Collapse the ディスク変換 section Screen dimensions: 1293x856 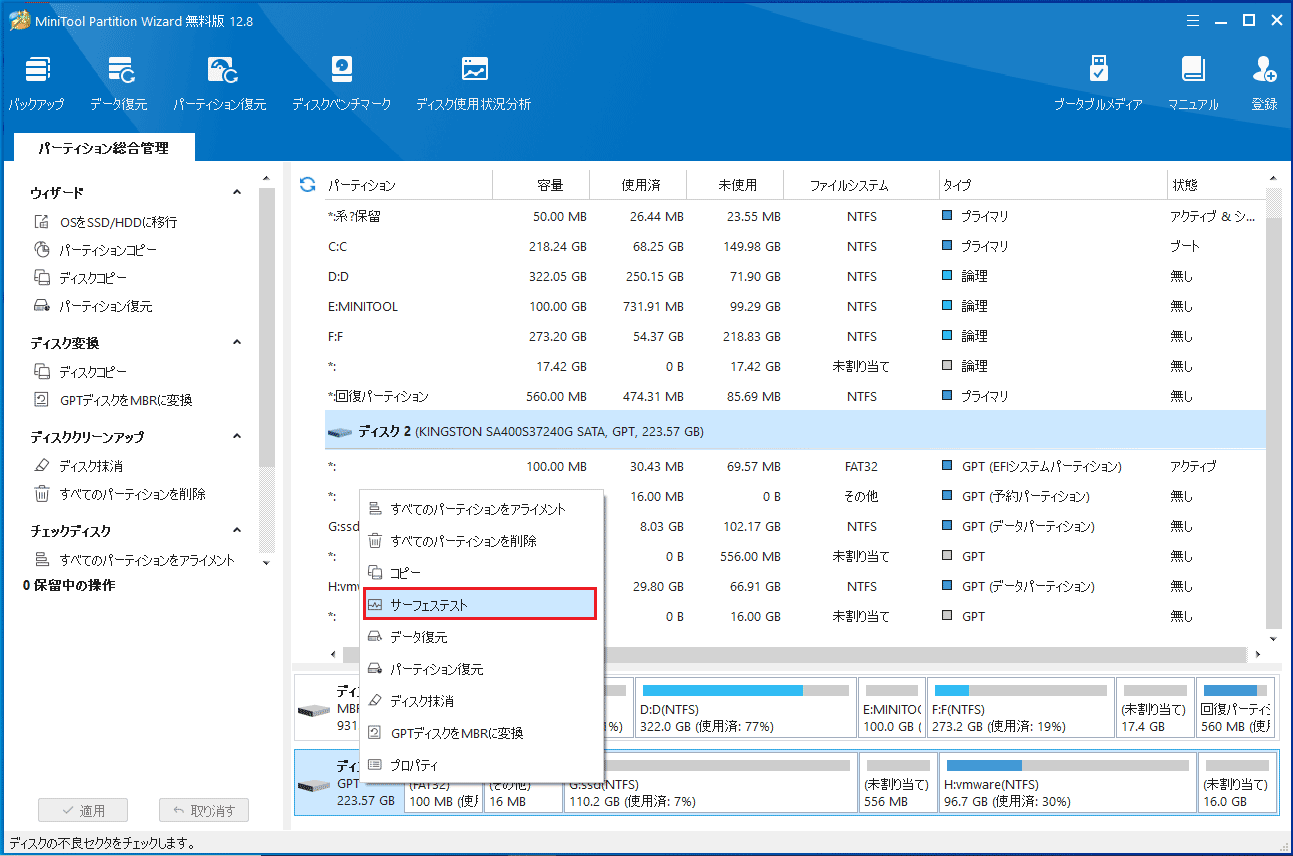[237, 342]
